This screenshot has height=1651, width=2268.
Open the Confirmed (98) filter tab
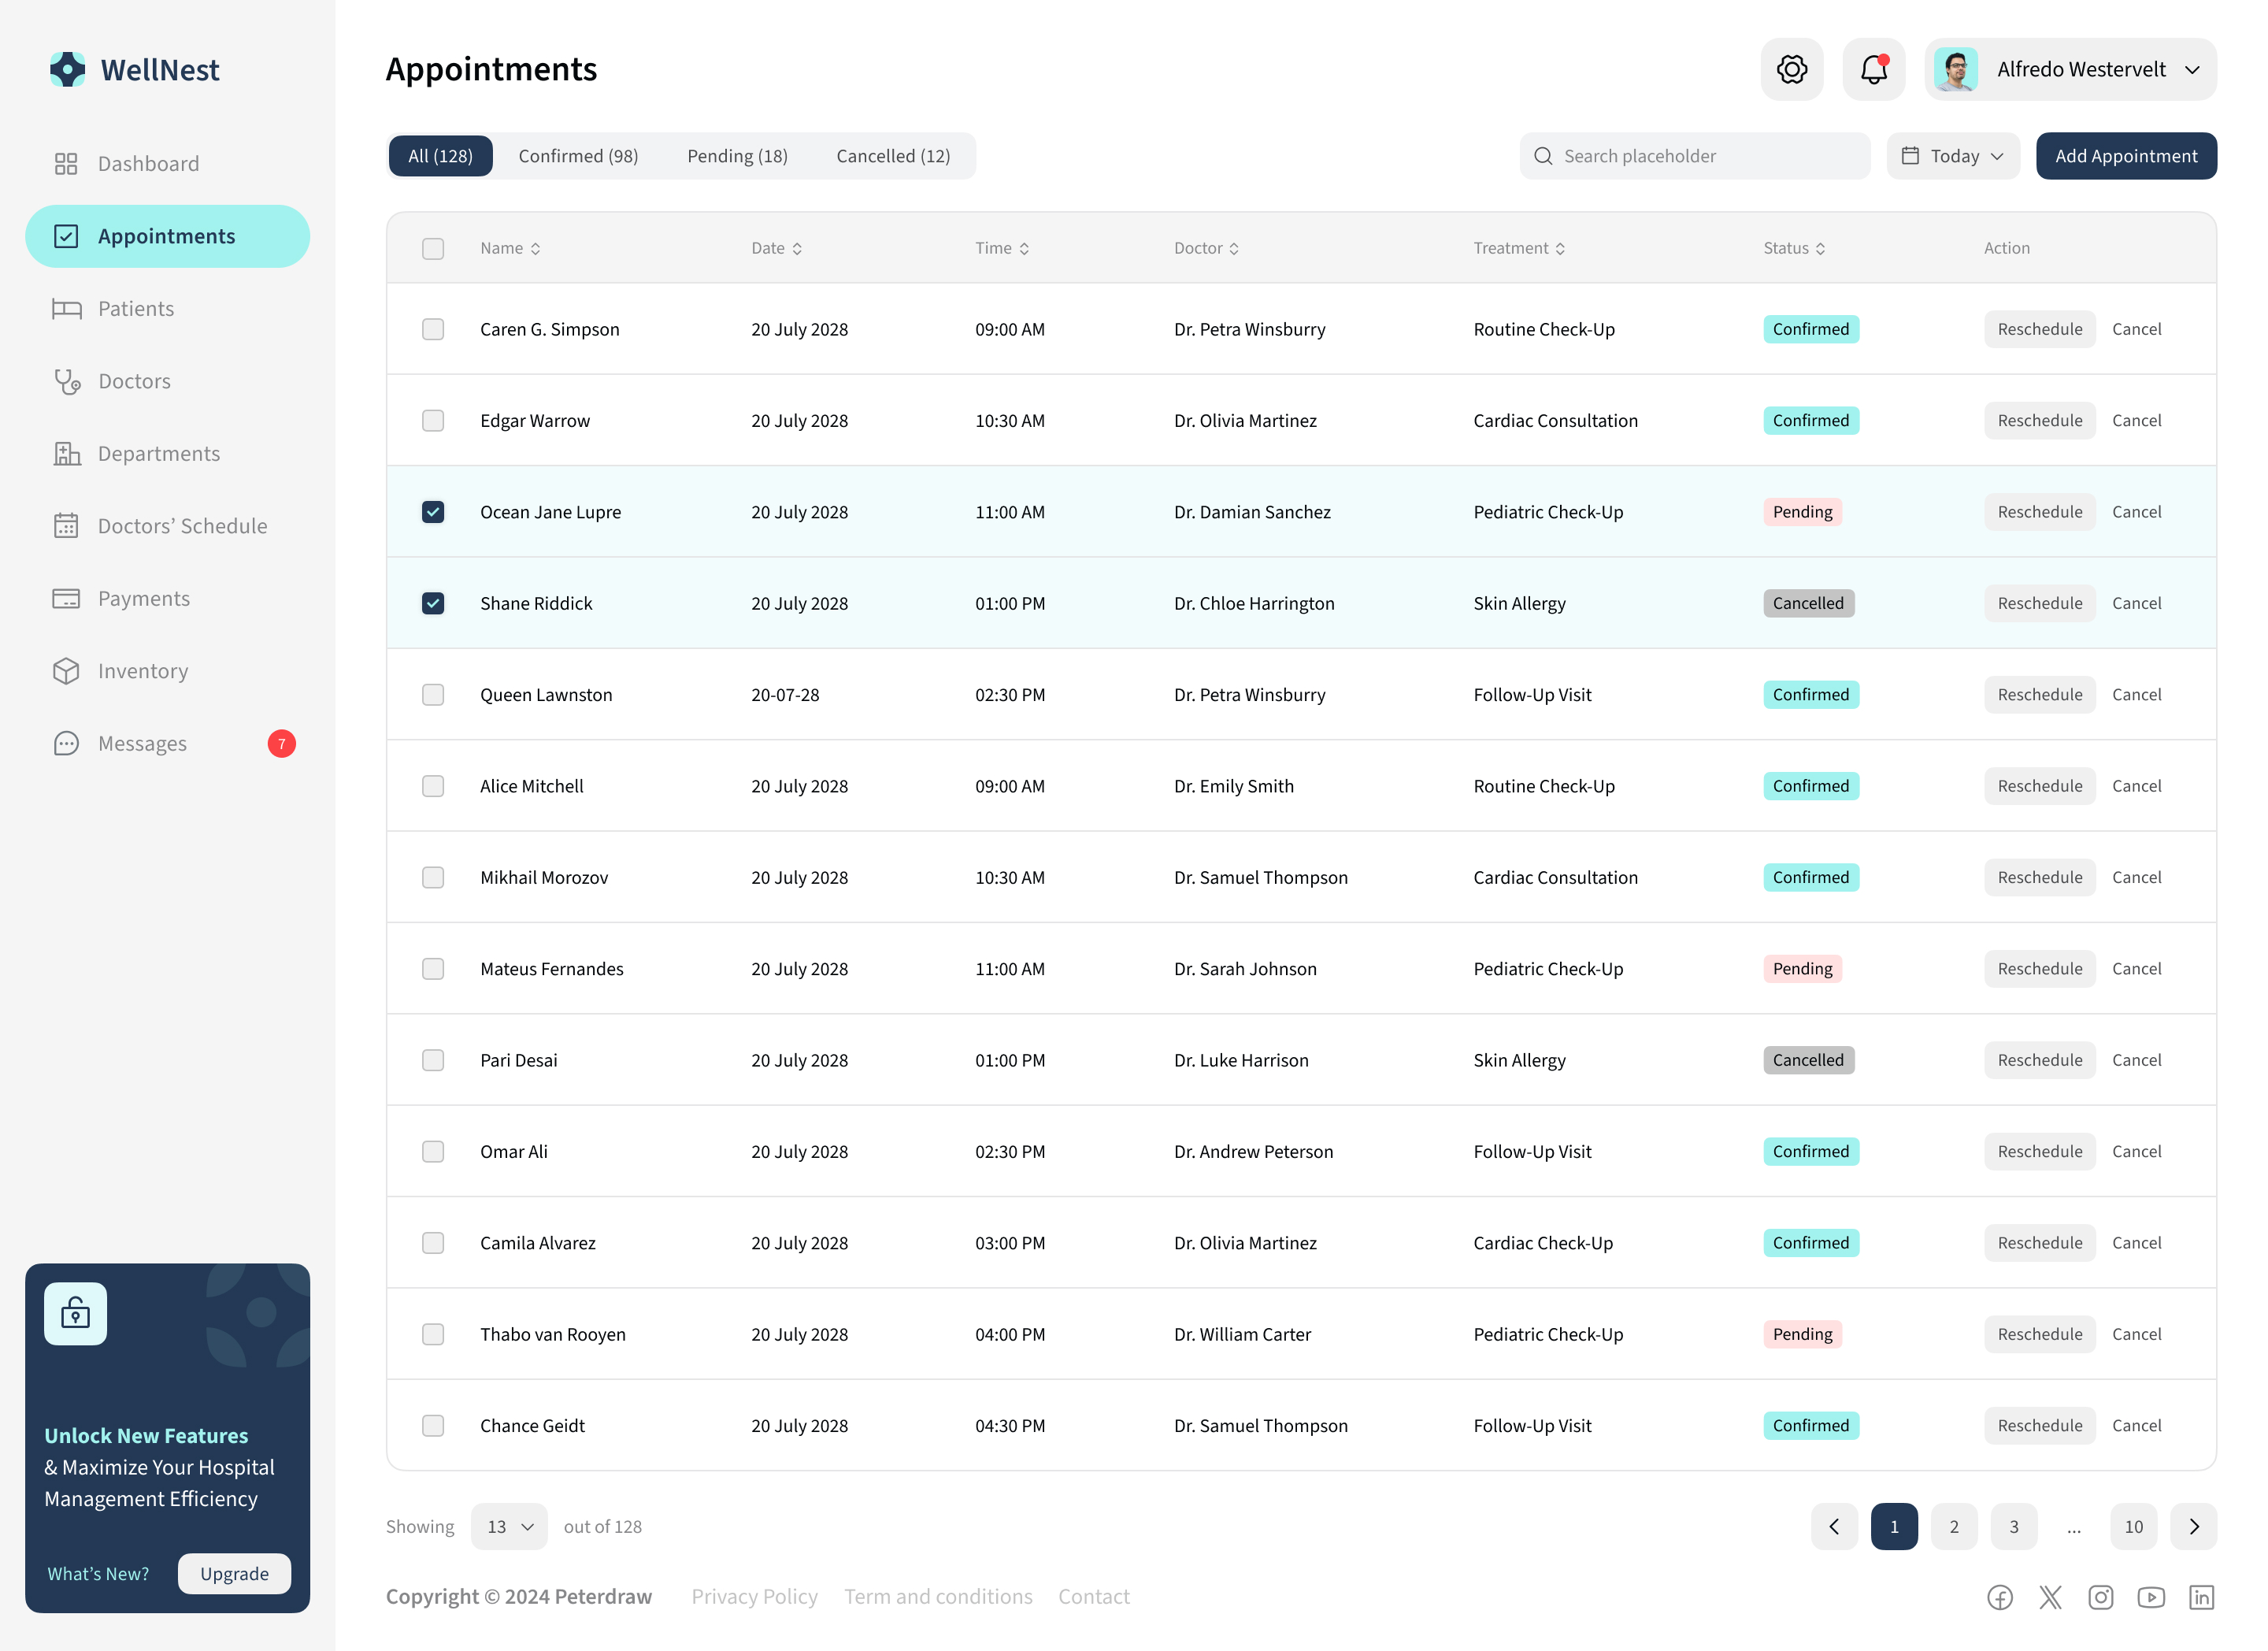(578, 156)
